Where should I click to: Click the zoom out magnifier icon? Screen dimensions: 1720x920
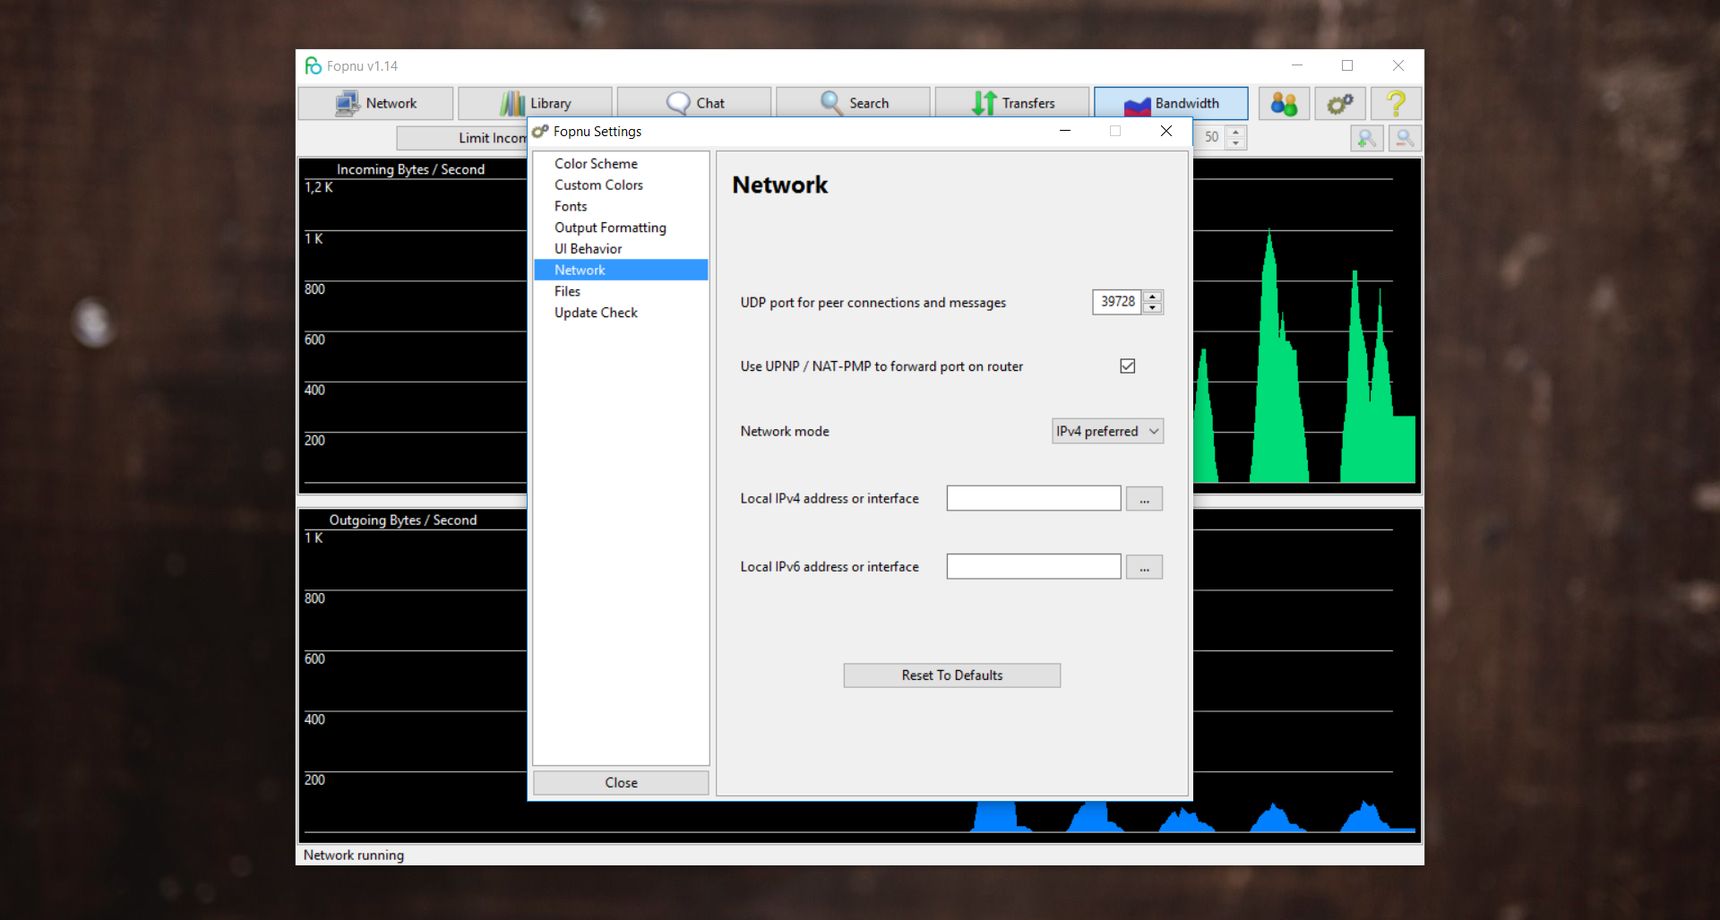(1405, 138)
